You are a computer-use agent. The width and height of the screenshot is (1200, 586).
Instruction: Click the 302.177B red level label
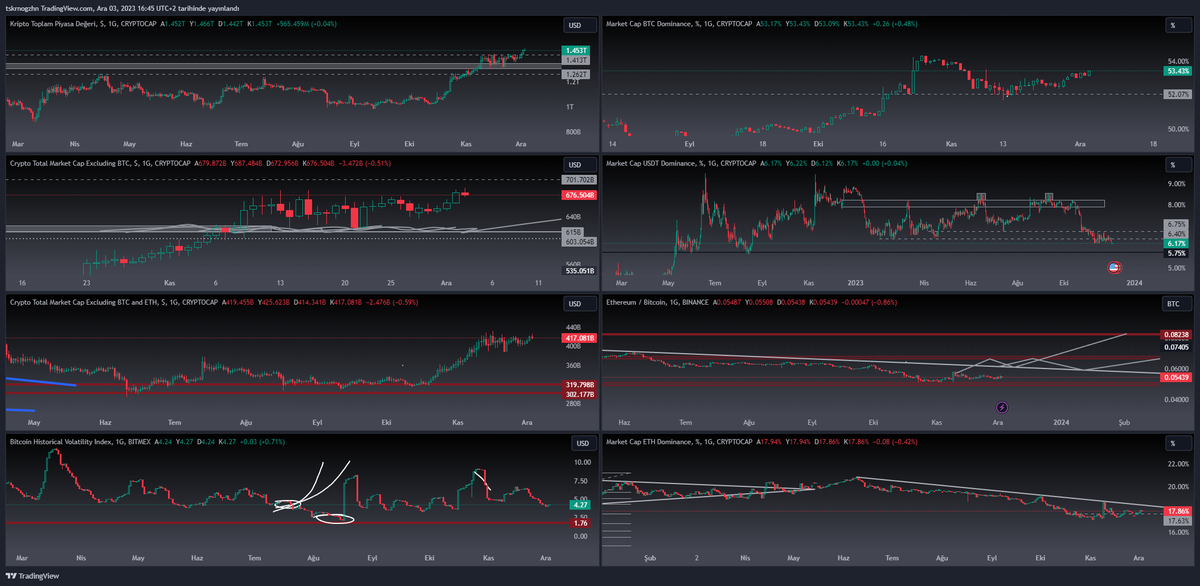(x=581, y=394)
